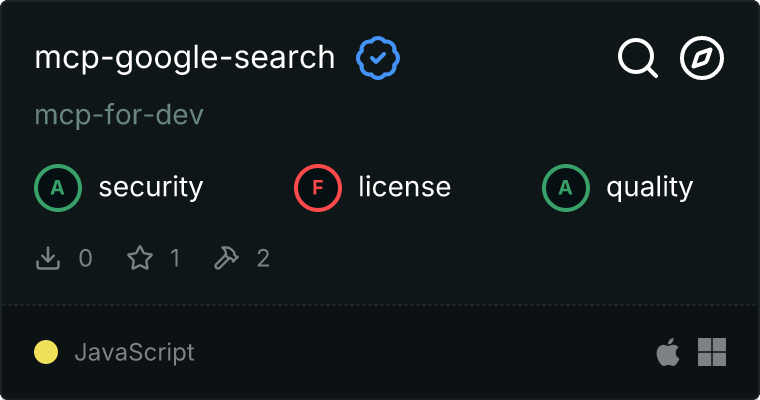The width and height of the screenshot is (760, 400).
Task: Click the star count number 1
Action: click(x=175, y=259)
